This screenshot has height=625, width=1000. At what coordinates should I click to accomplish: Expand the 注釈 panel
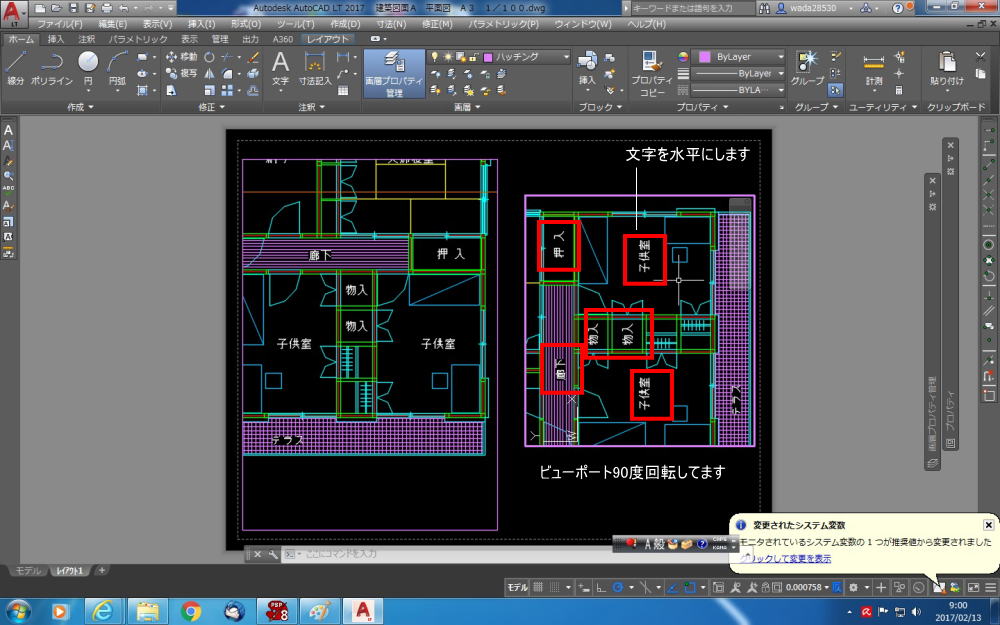[311, 107]
